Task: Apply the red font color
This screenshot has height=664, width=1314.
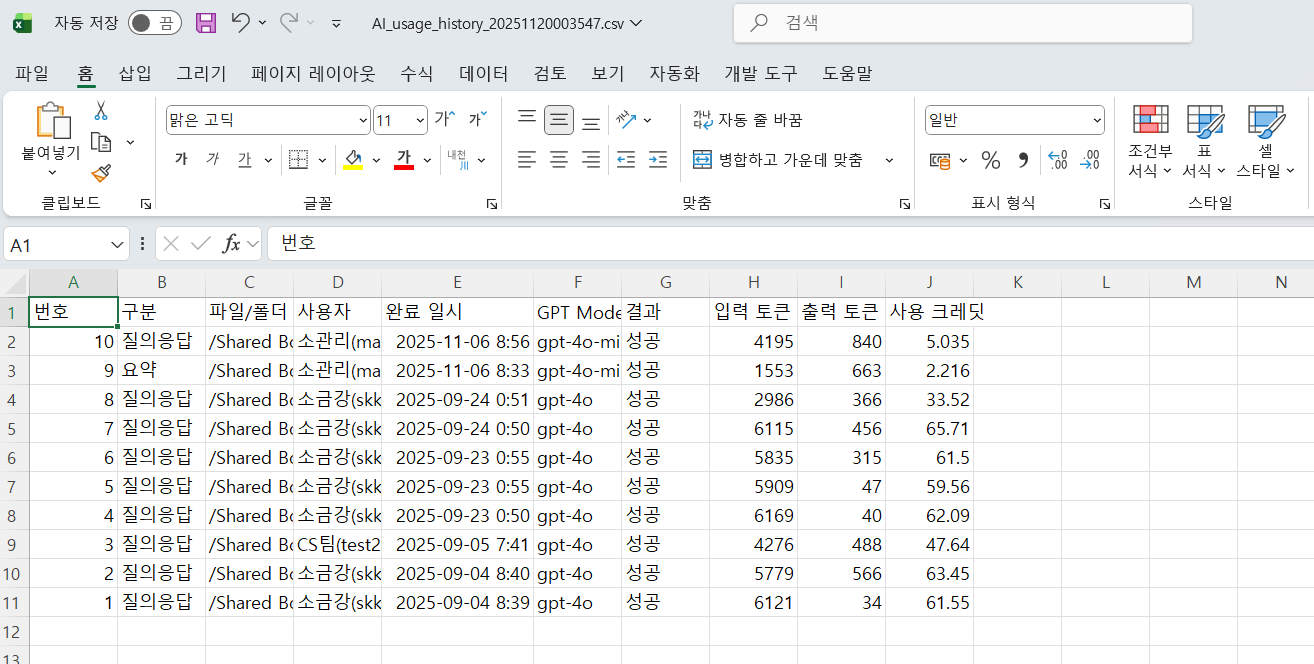Action: pyautogui.click(x=404, y=160)
